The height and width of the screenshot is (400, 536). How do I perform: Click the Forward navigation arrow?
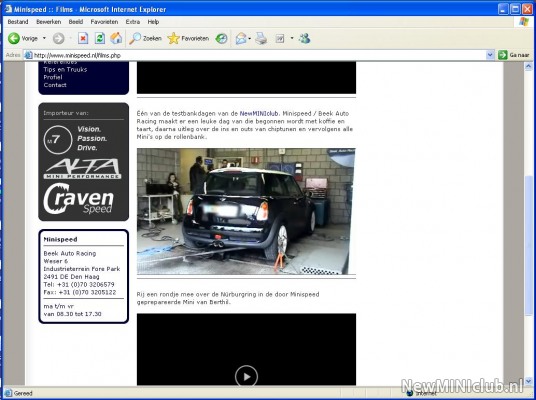[58, 38]
